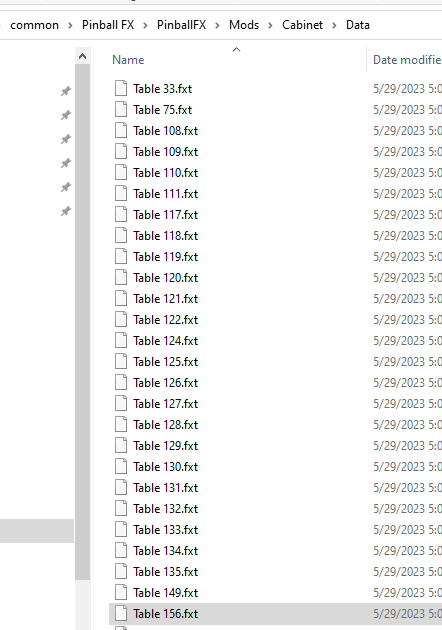
Task: Click the topmost pin icon in navigation pane
Action: tap(65, 91)
